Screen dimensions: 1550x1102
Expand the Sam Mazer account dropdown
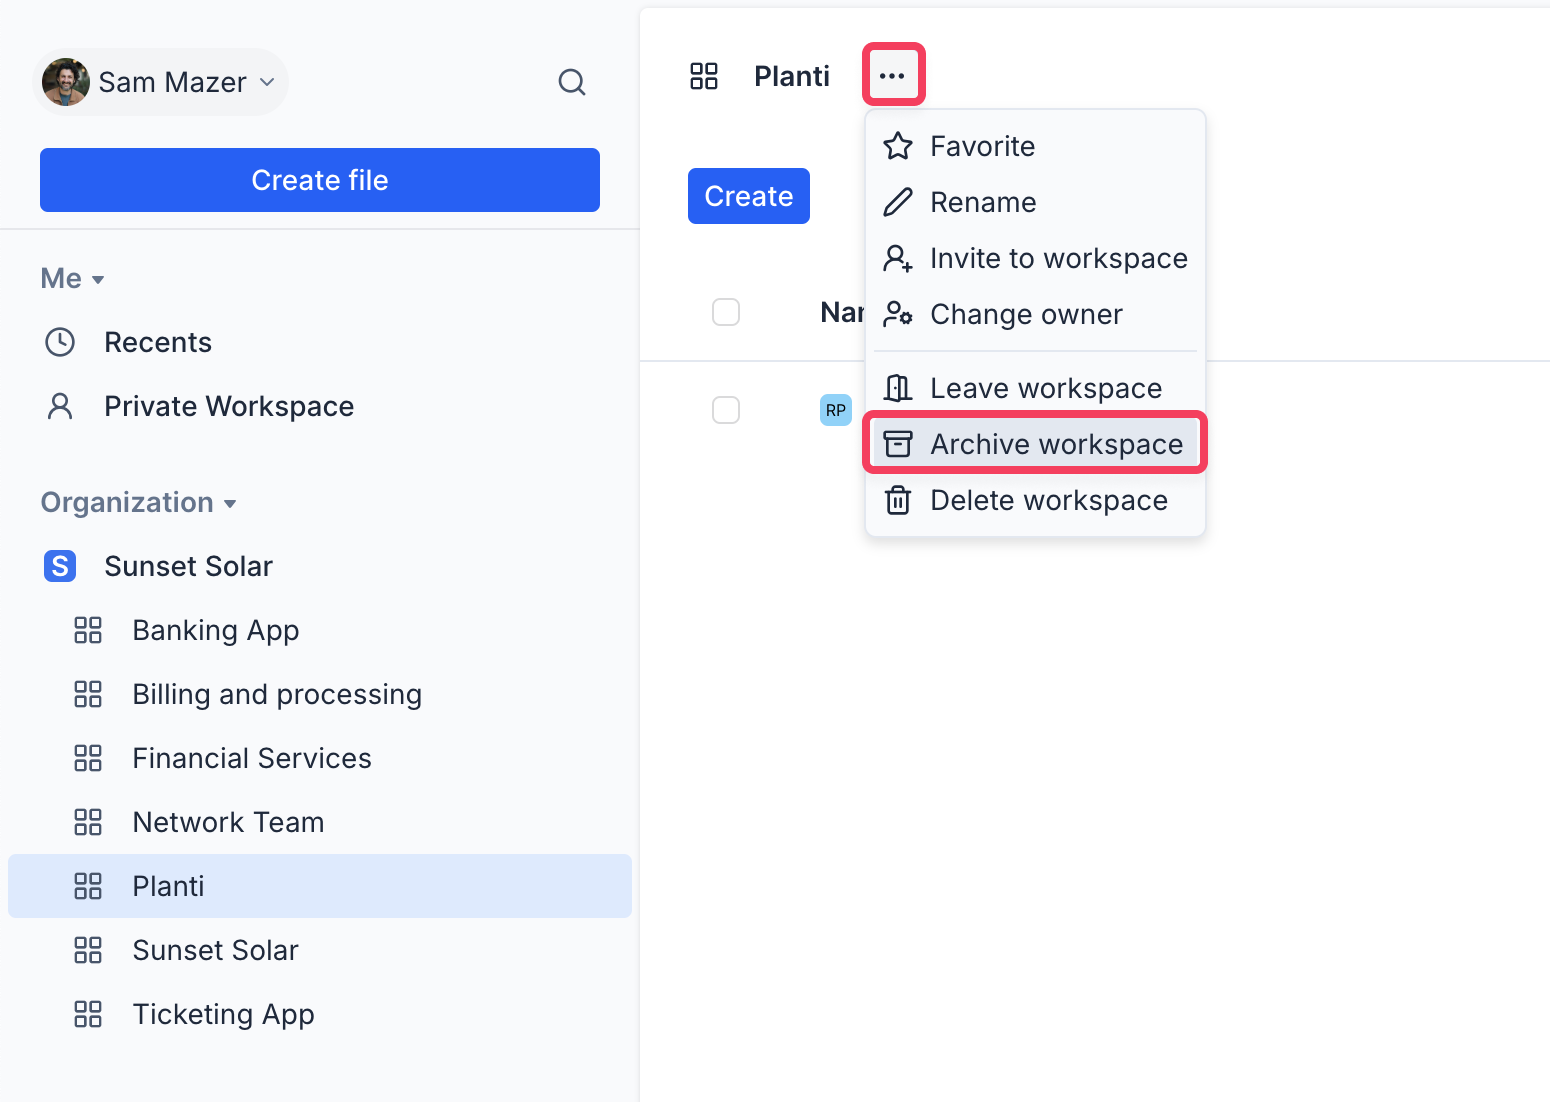tap(160, 82)
